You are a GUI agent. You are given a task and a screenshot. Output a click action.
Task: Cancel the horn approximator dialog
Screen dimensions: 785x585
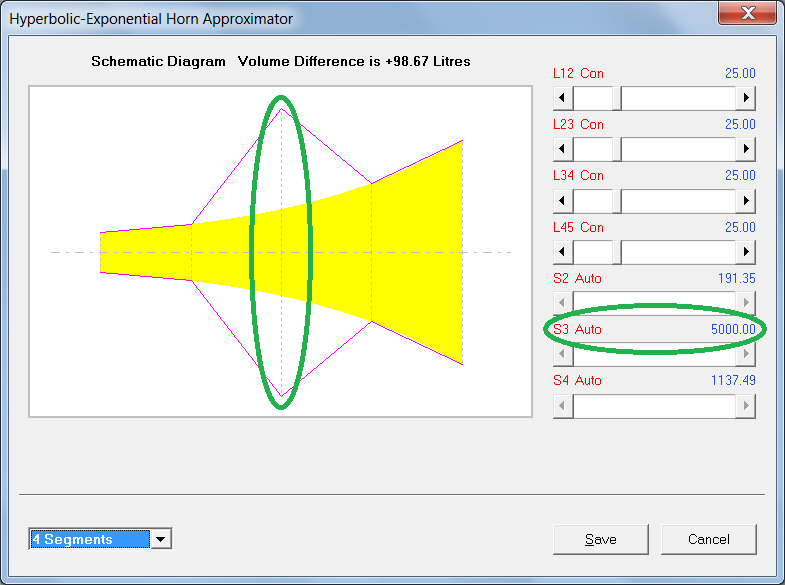(708, 539)
